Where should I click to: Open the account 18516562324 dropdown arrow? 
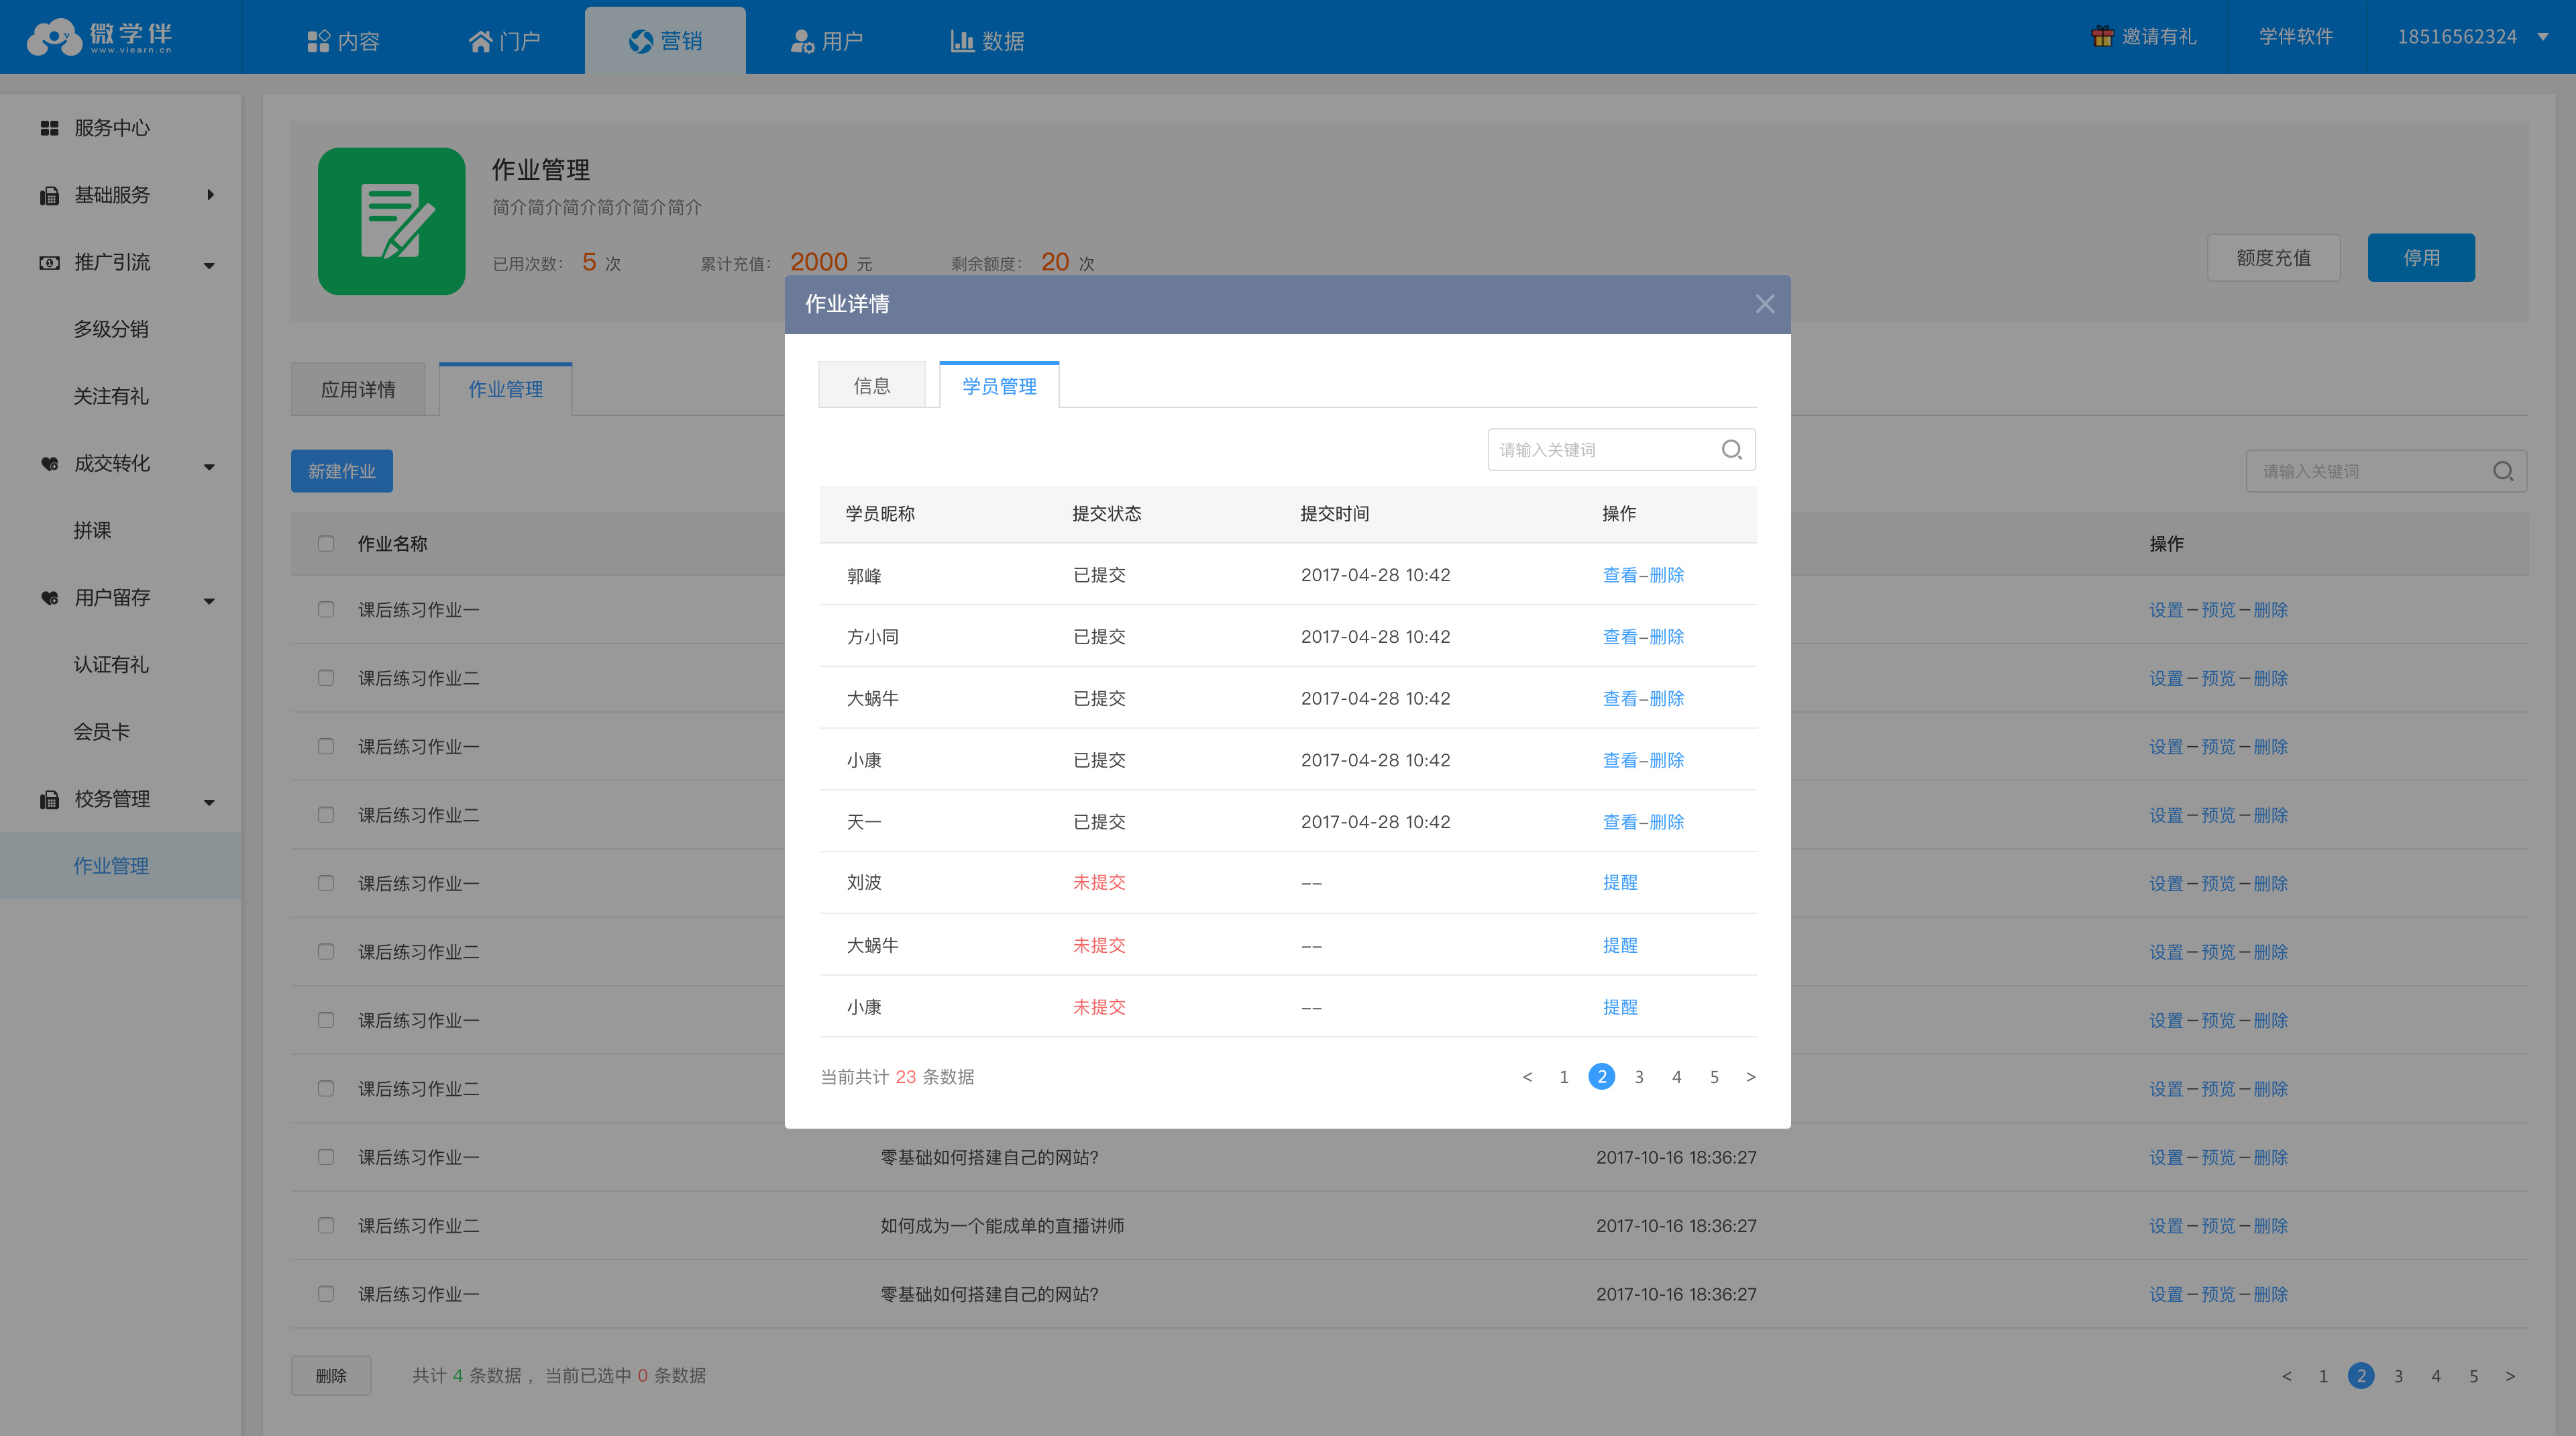[2543, 37]
